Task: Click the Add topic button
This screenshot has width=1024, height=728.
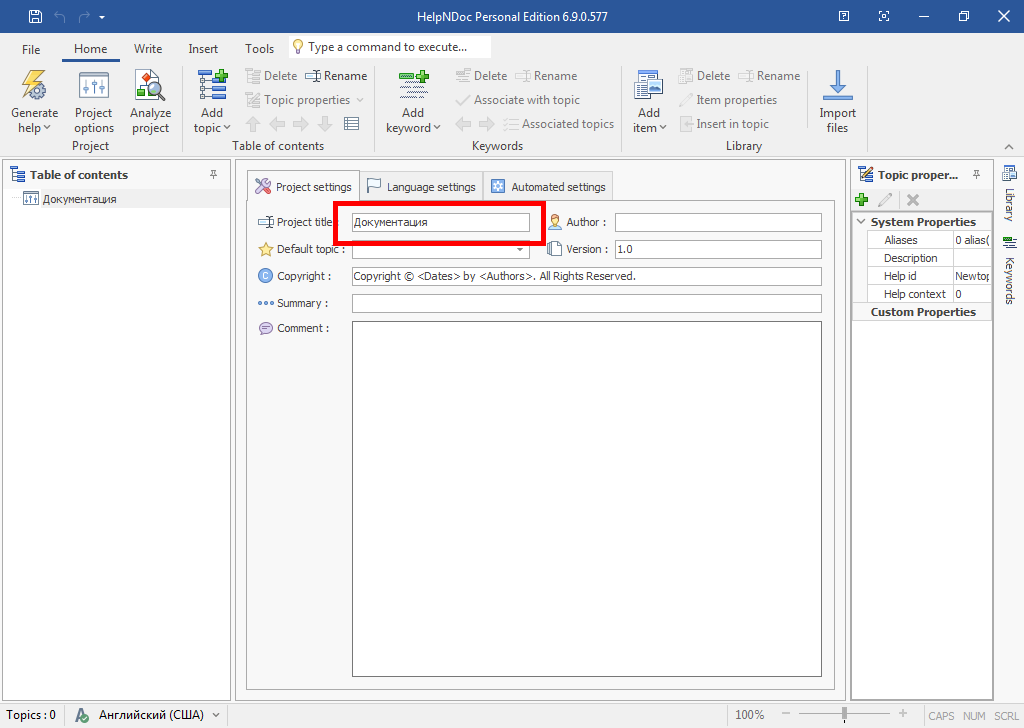Action: coord(212,102)
